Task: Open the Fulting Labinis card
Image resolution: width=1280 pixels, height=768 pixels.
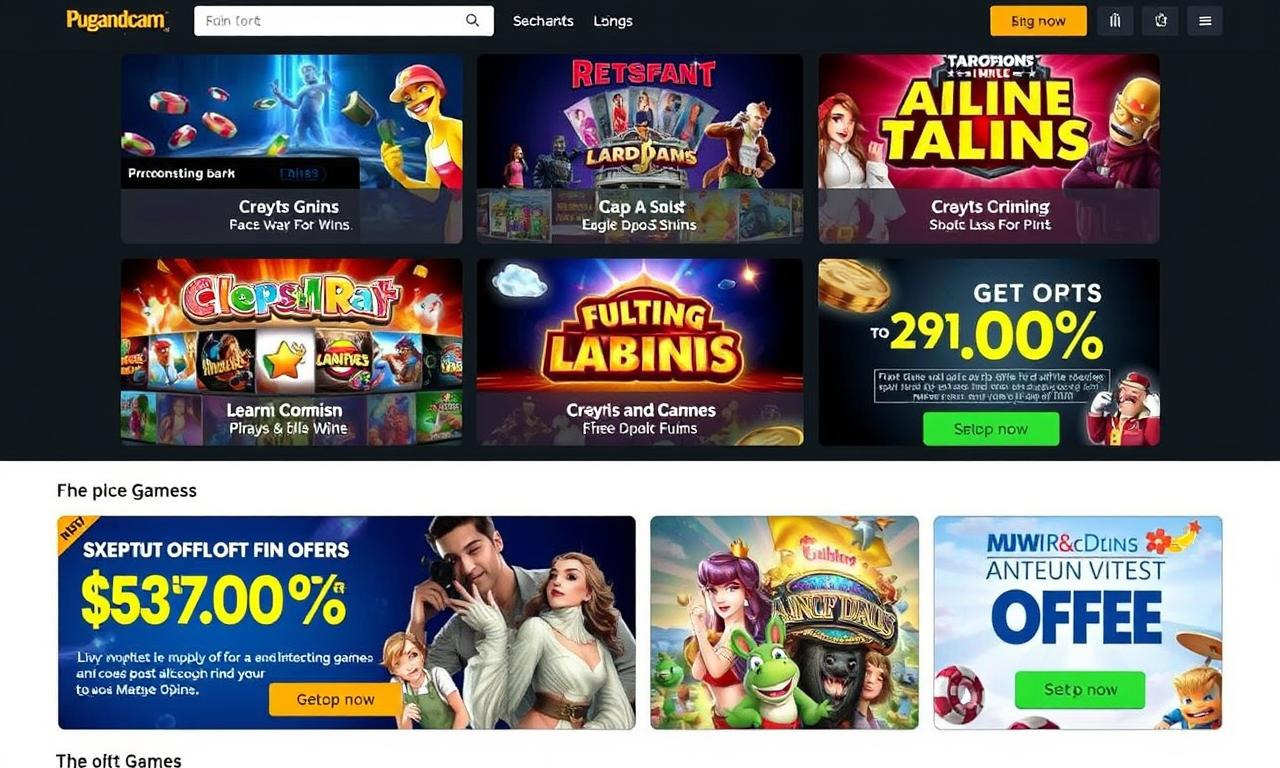Action: [640, 352]
